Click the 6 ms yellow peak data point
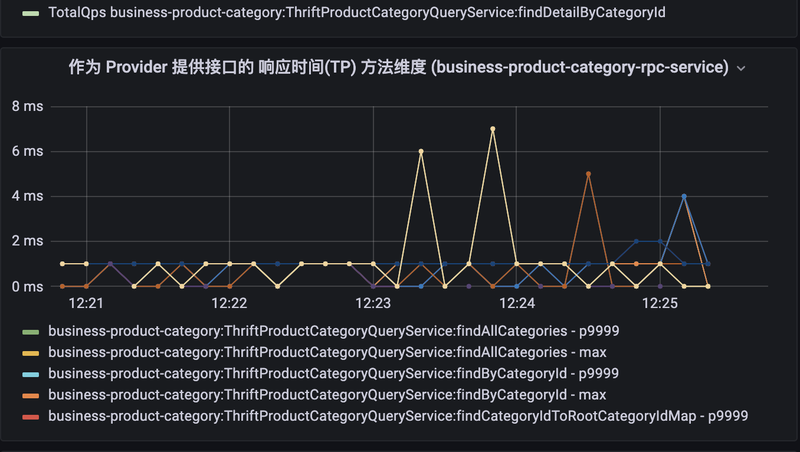The height and width of the screenshot is (452, 800). (421, 152)
